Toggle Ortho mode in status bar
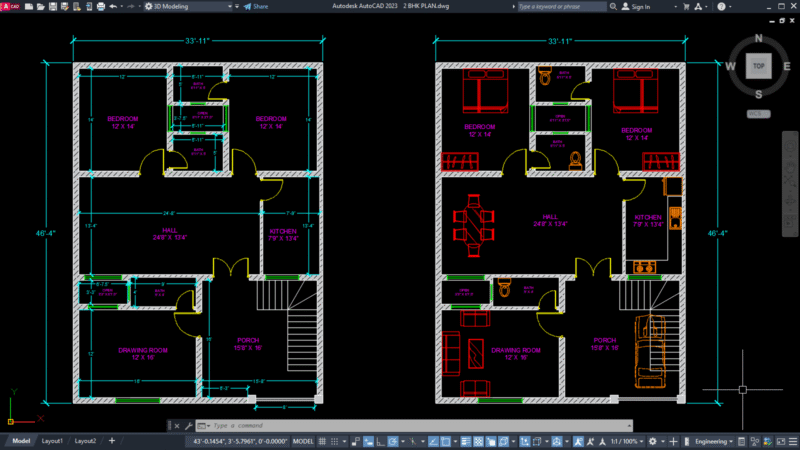This screenshot has width=800, height=450. point(381,441)
